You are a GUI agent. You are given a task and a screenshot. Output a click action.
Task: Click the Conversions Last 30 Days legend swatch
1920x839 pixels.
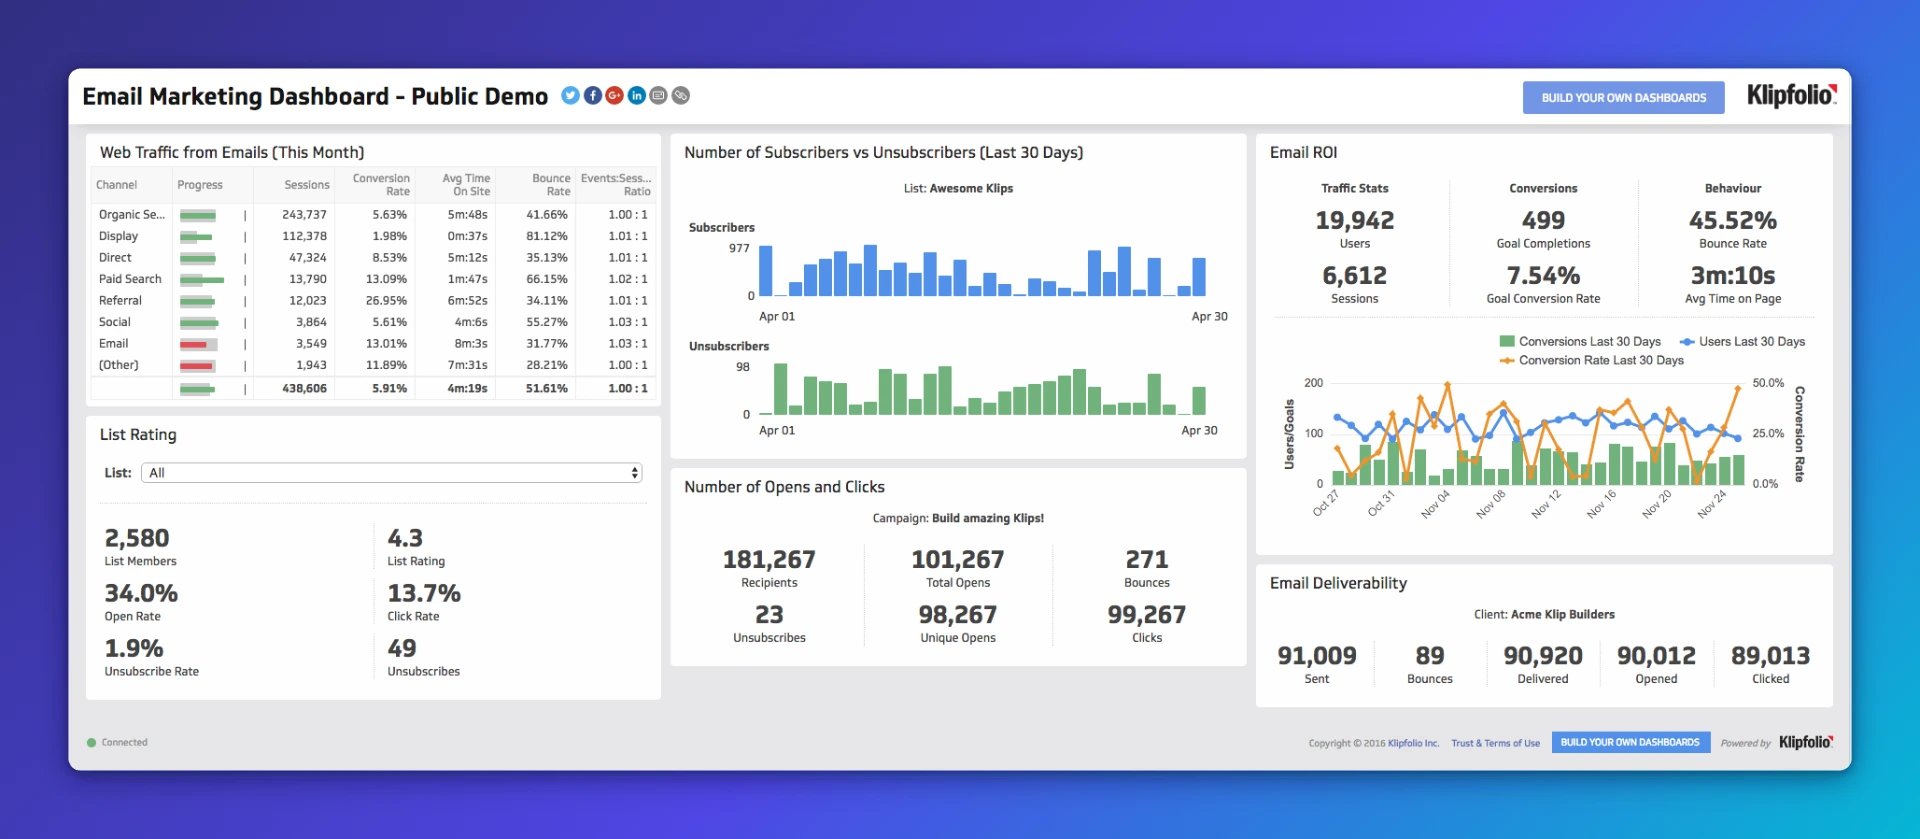1507,341
